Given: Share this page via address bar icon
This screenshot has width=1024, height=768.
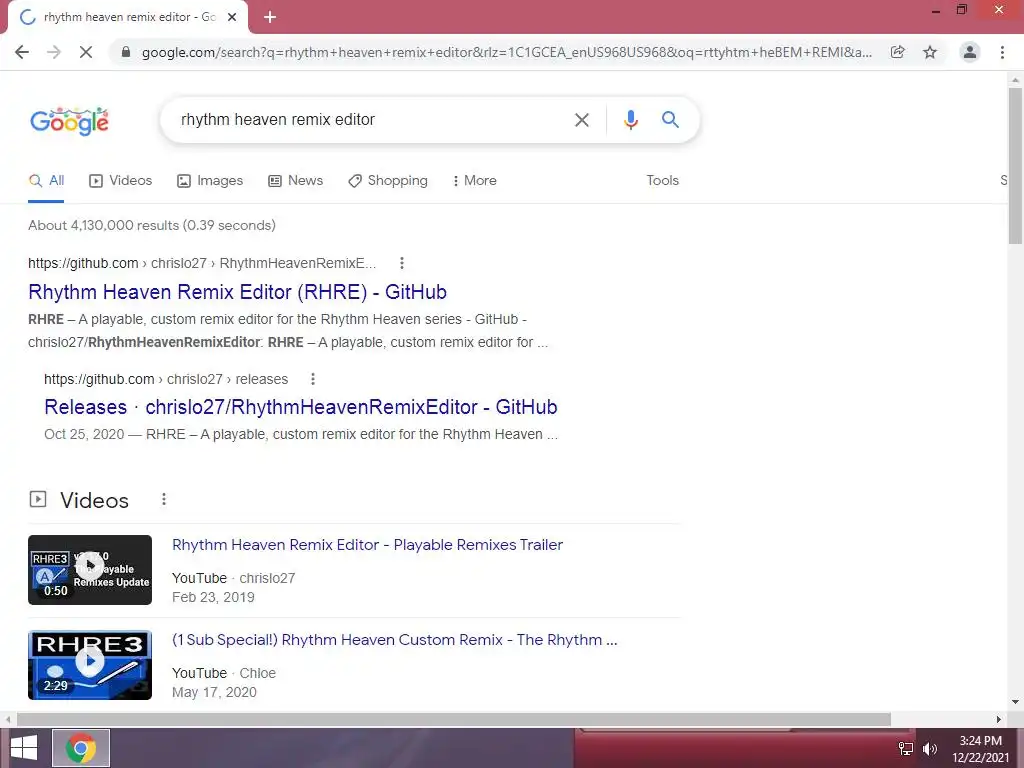Looking at the screenshot, I should click(x=897, y=52).
